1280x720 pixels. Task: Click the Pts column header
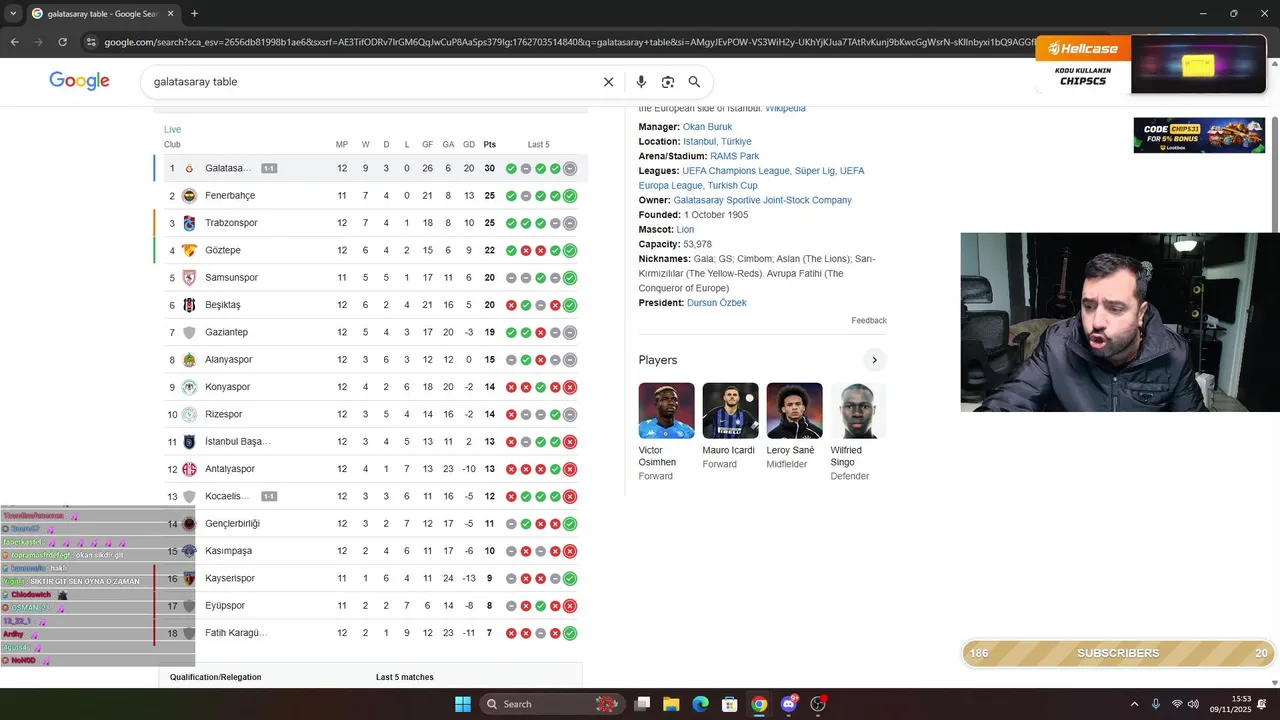click(490, 145)
